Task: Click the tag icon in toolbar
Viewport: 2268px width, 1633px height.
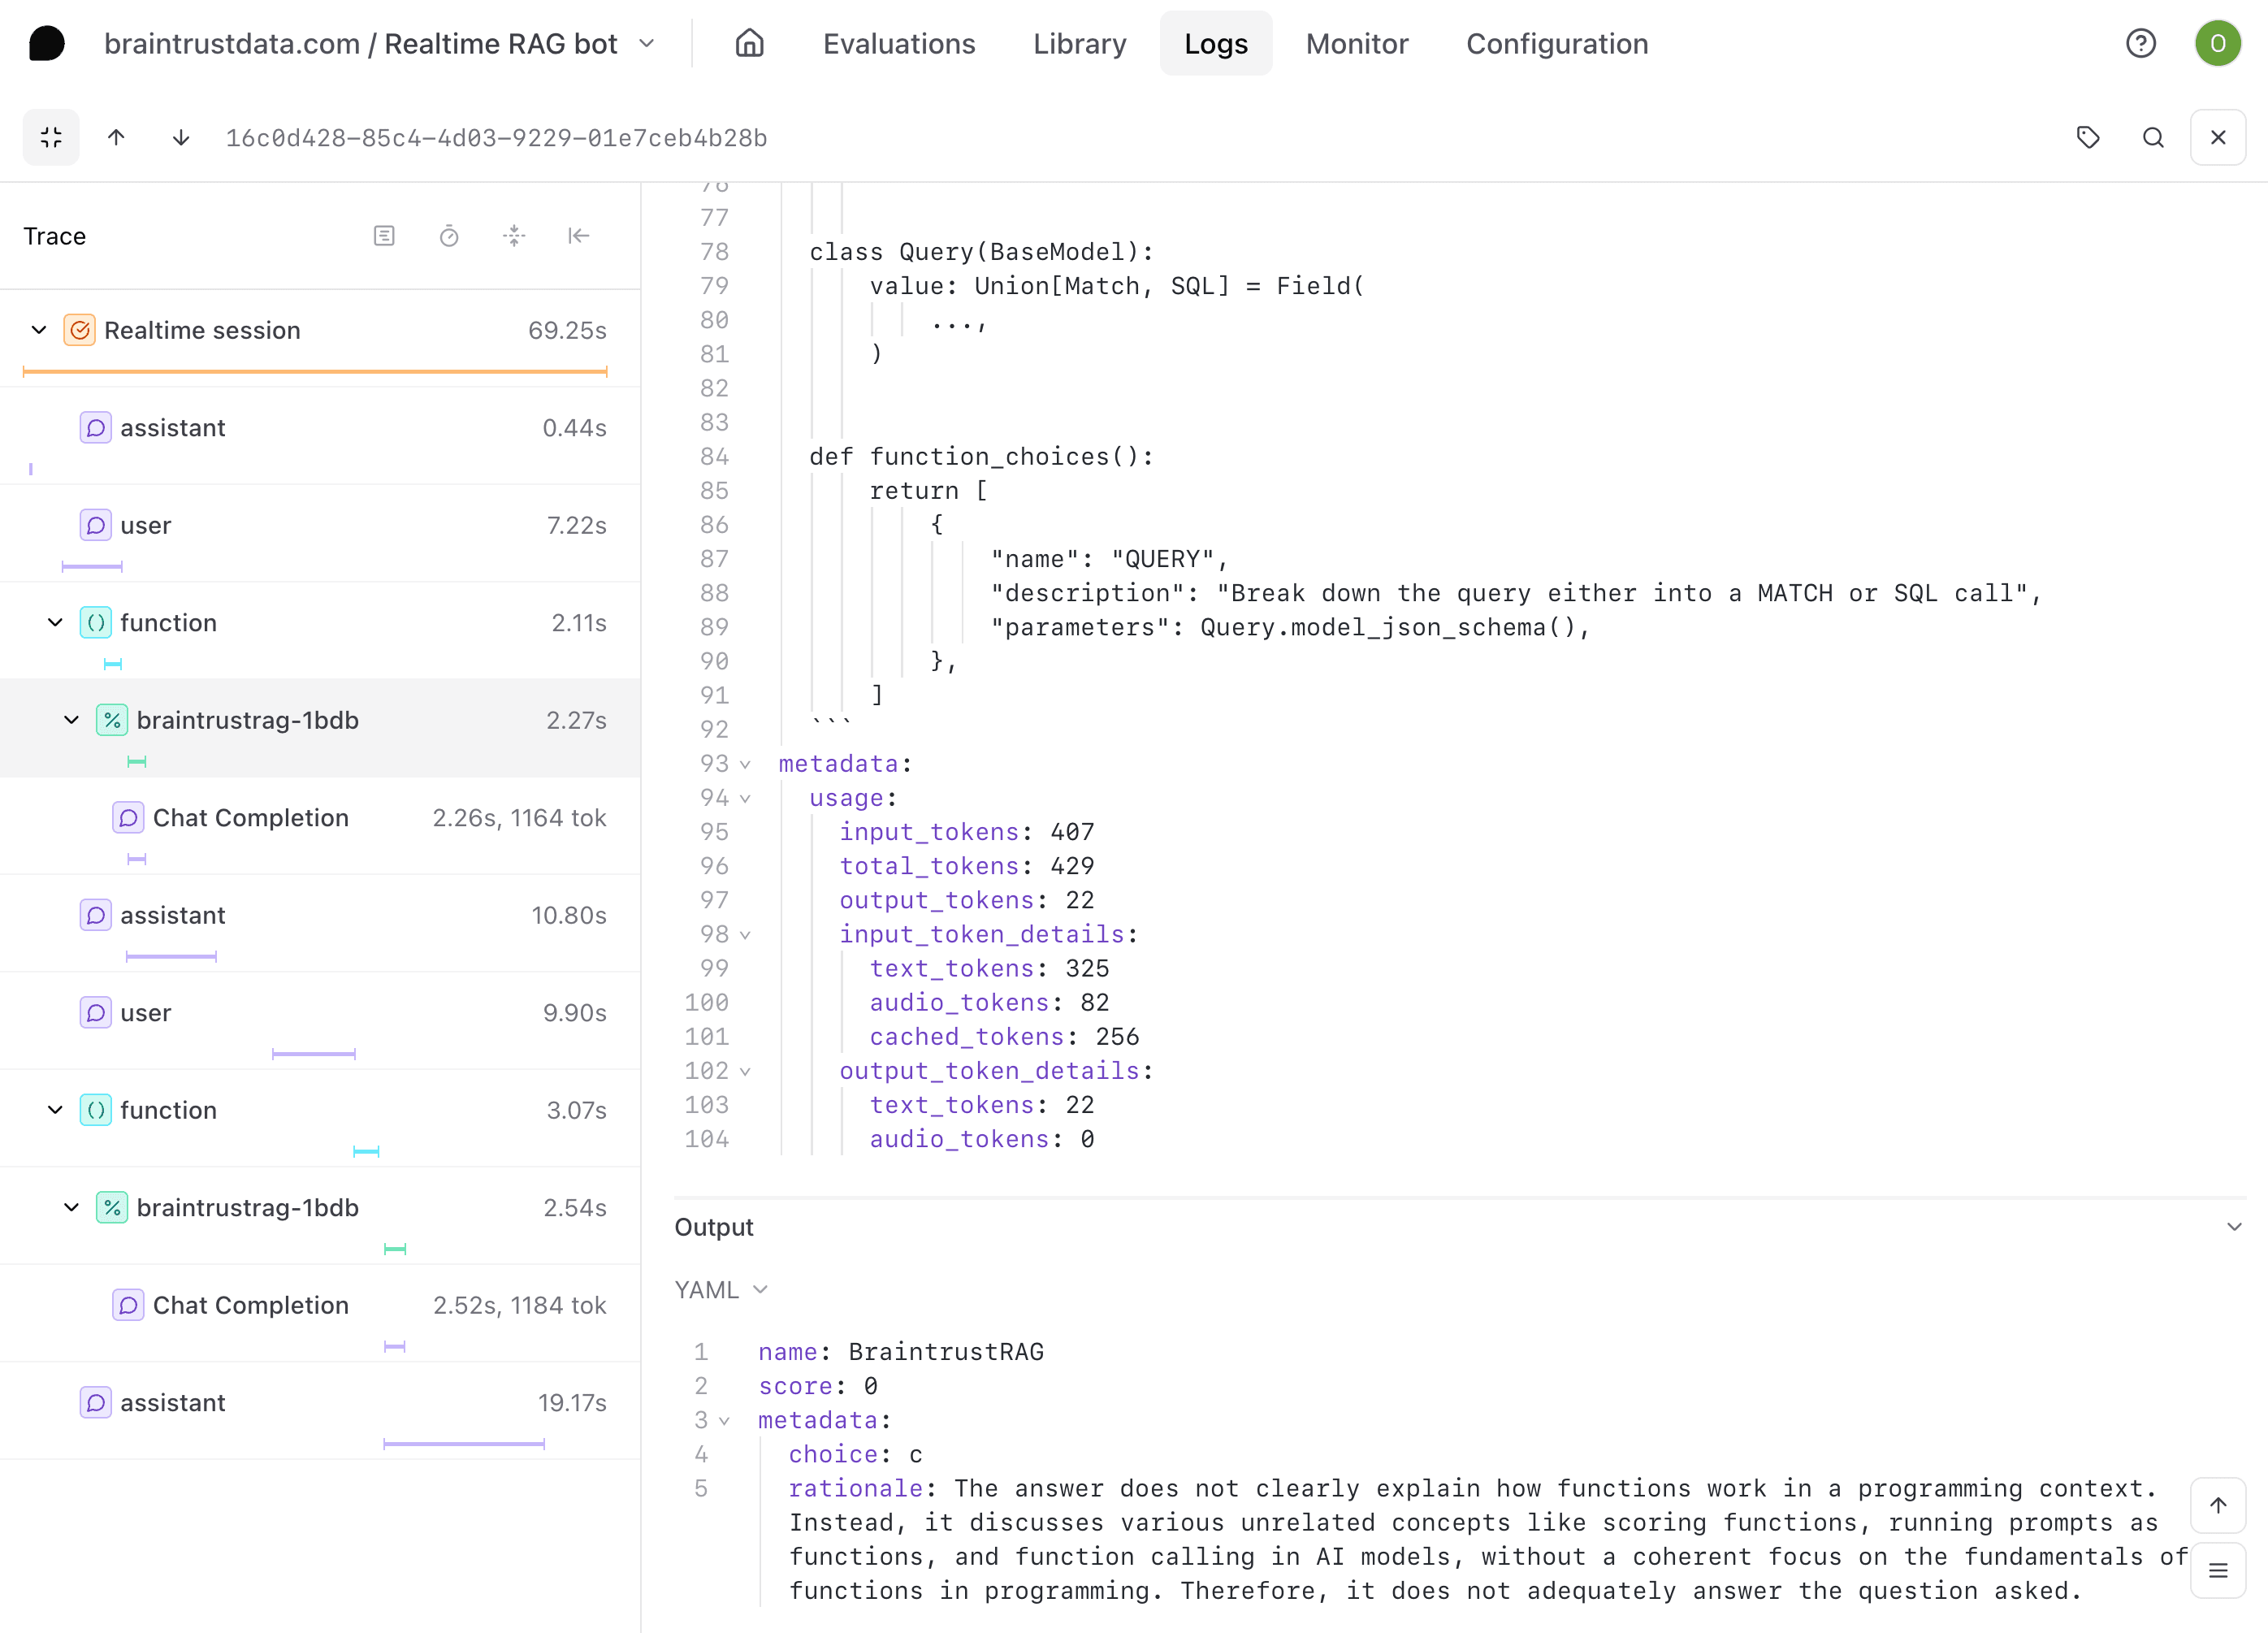Action: click(2088, 137)
